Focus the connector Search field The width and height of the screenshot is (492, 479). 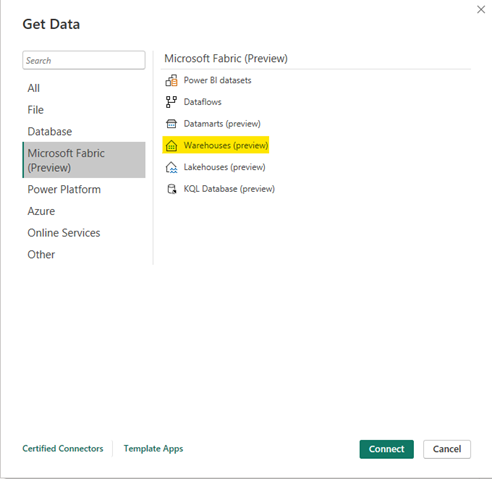point(84,60)
